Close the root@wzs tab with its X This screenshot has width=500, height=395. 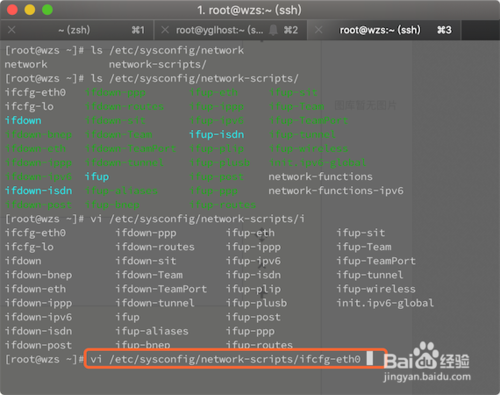click(x=318, y=30)
